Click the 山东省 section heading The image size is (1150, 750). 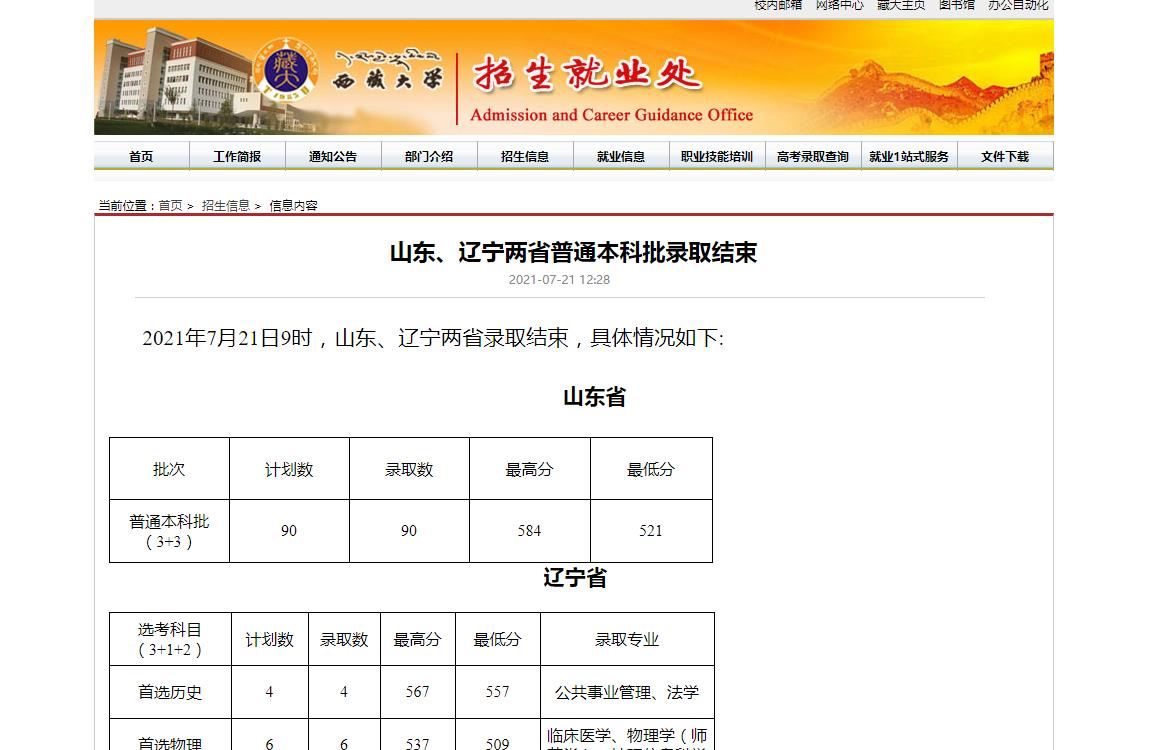click(594, 397)
